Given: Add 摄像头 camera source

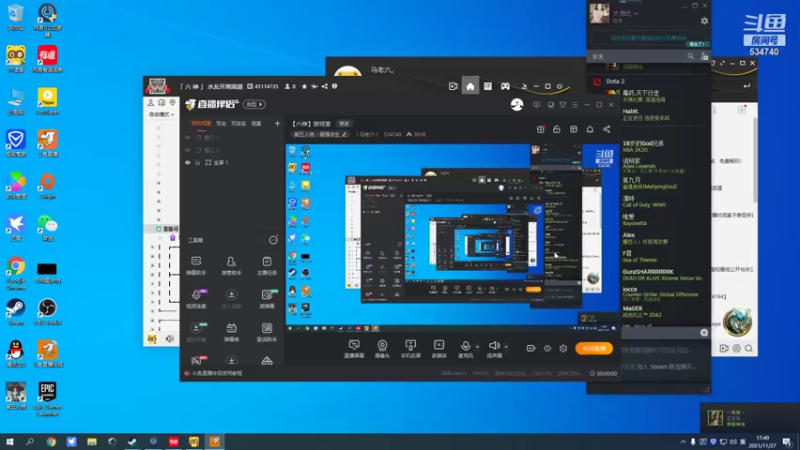Looking at the screenshot, I should 382,349.
